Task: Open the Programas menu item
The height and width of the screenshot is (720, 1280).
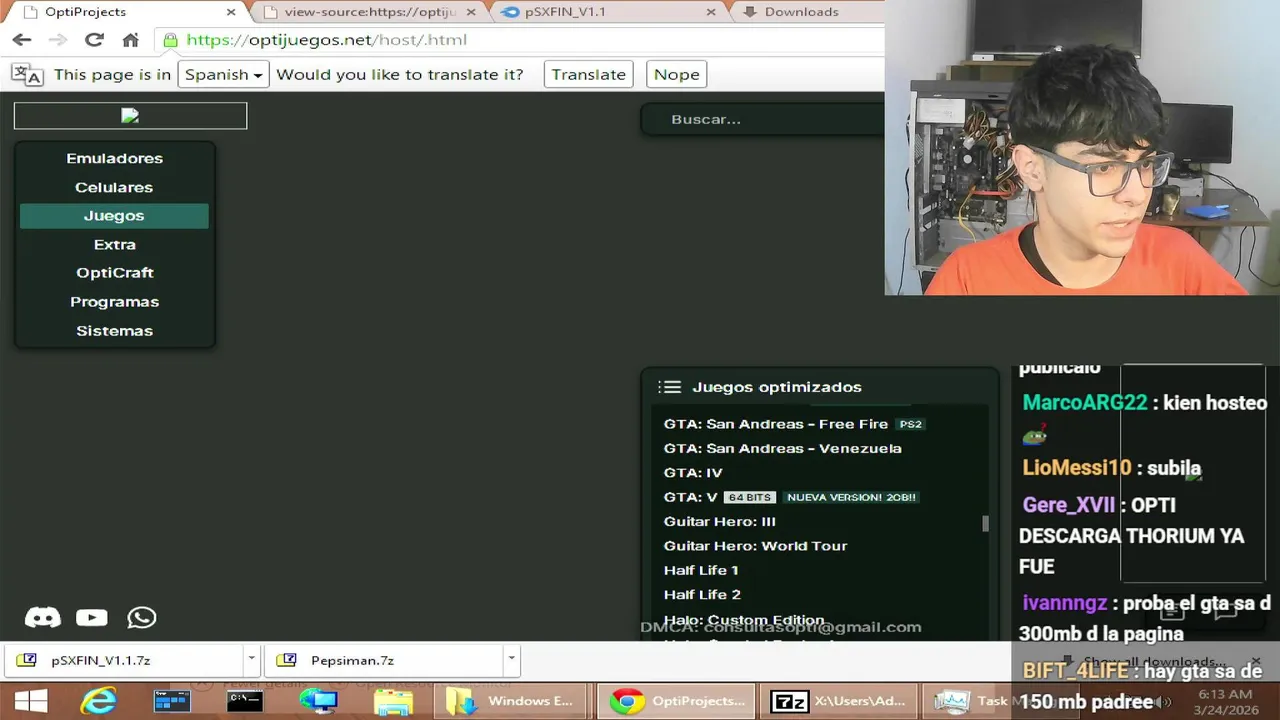Action: tap(114, 301)
